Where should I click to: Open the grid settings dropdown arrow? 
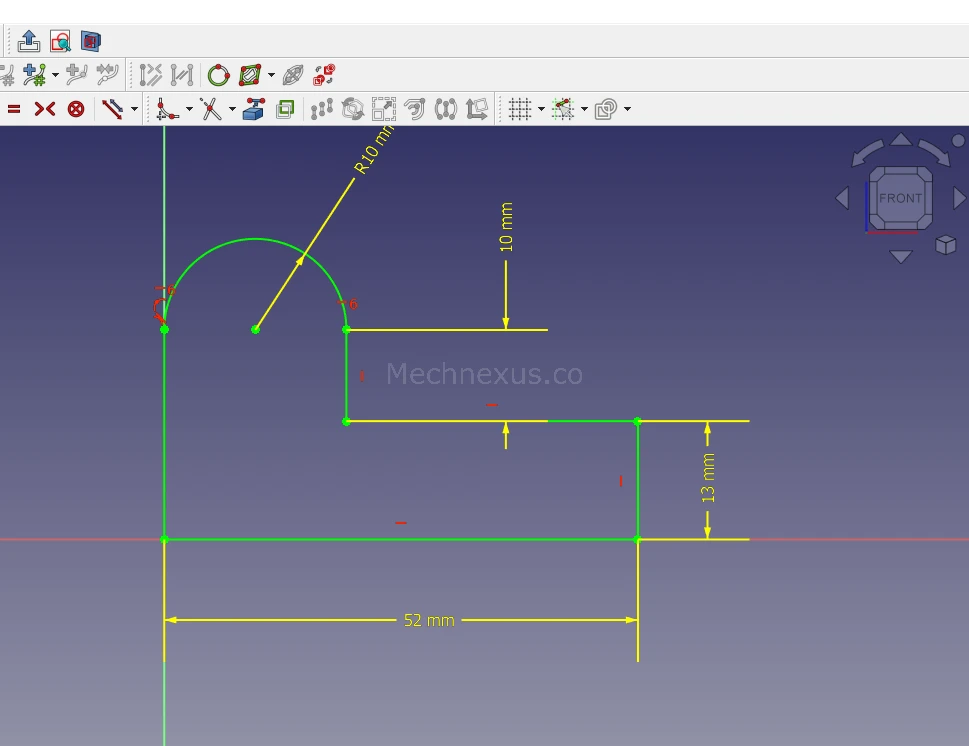[541, 109]
